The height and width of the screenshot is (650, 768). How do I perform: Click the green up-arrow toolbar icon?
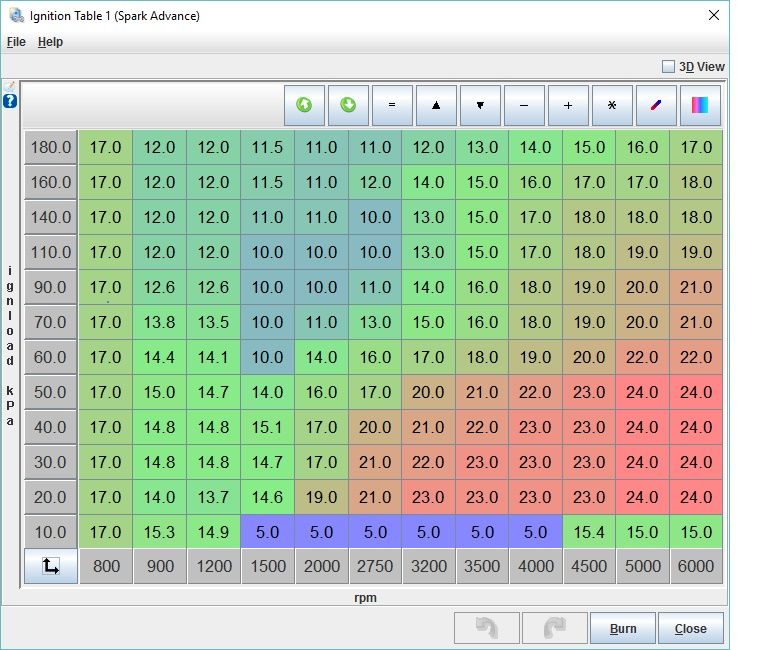pyautogui.click(x=304, y=105)
